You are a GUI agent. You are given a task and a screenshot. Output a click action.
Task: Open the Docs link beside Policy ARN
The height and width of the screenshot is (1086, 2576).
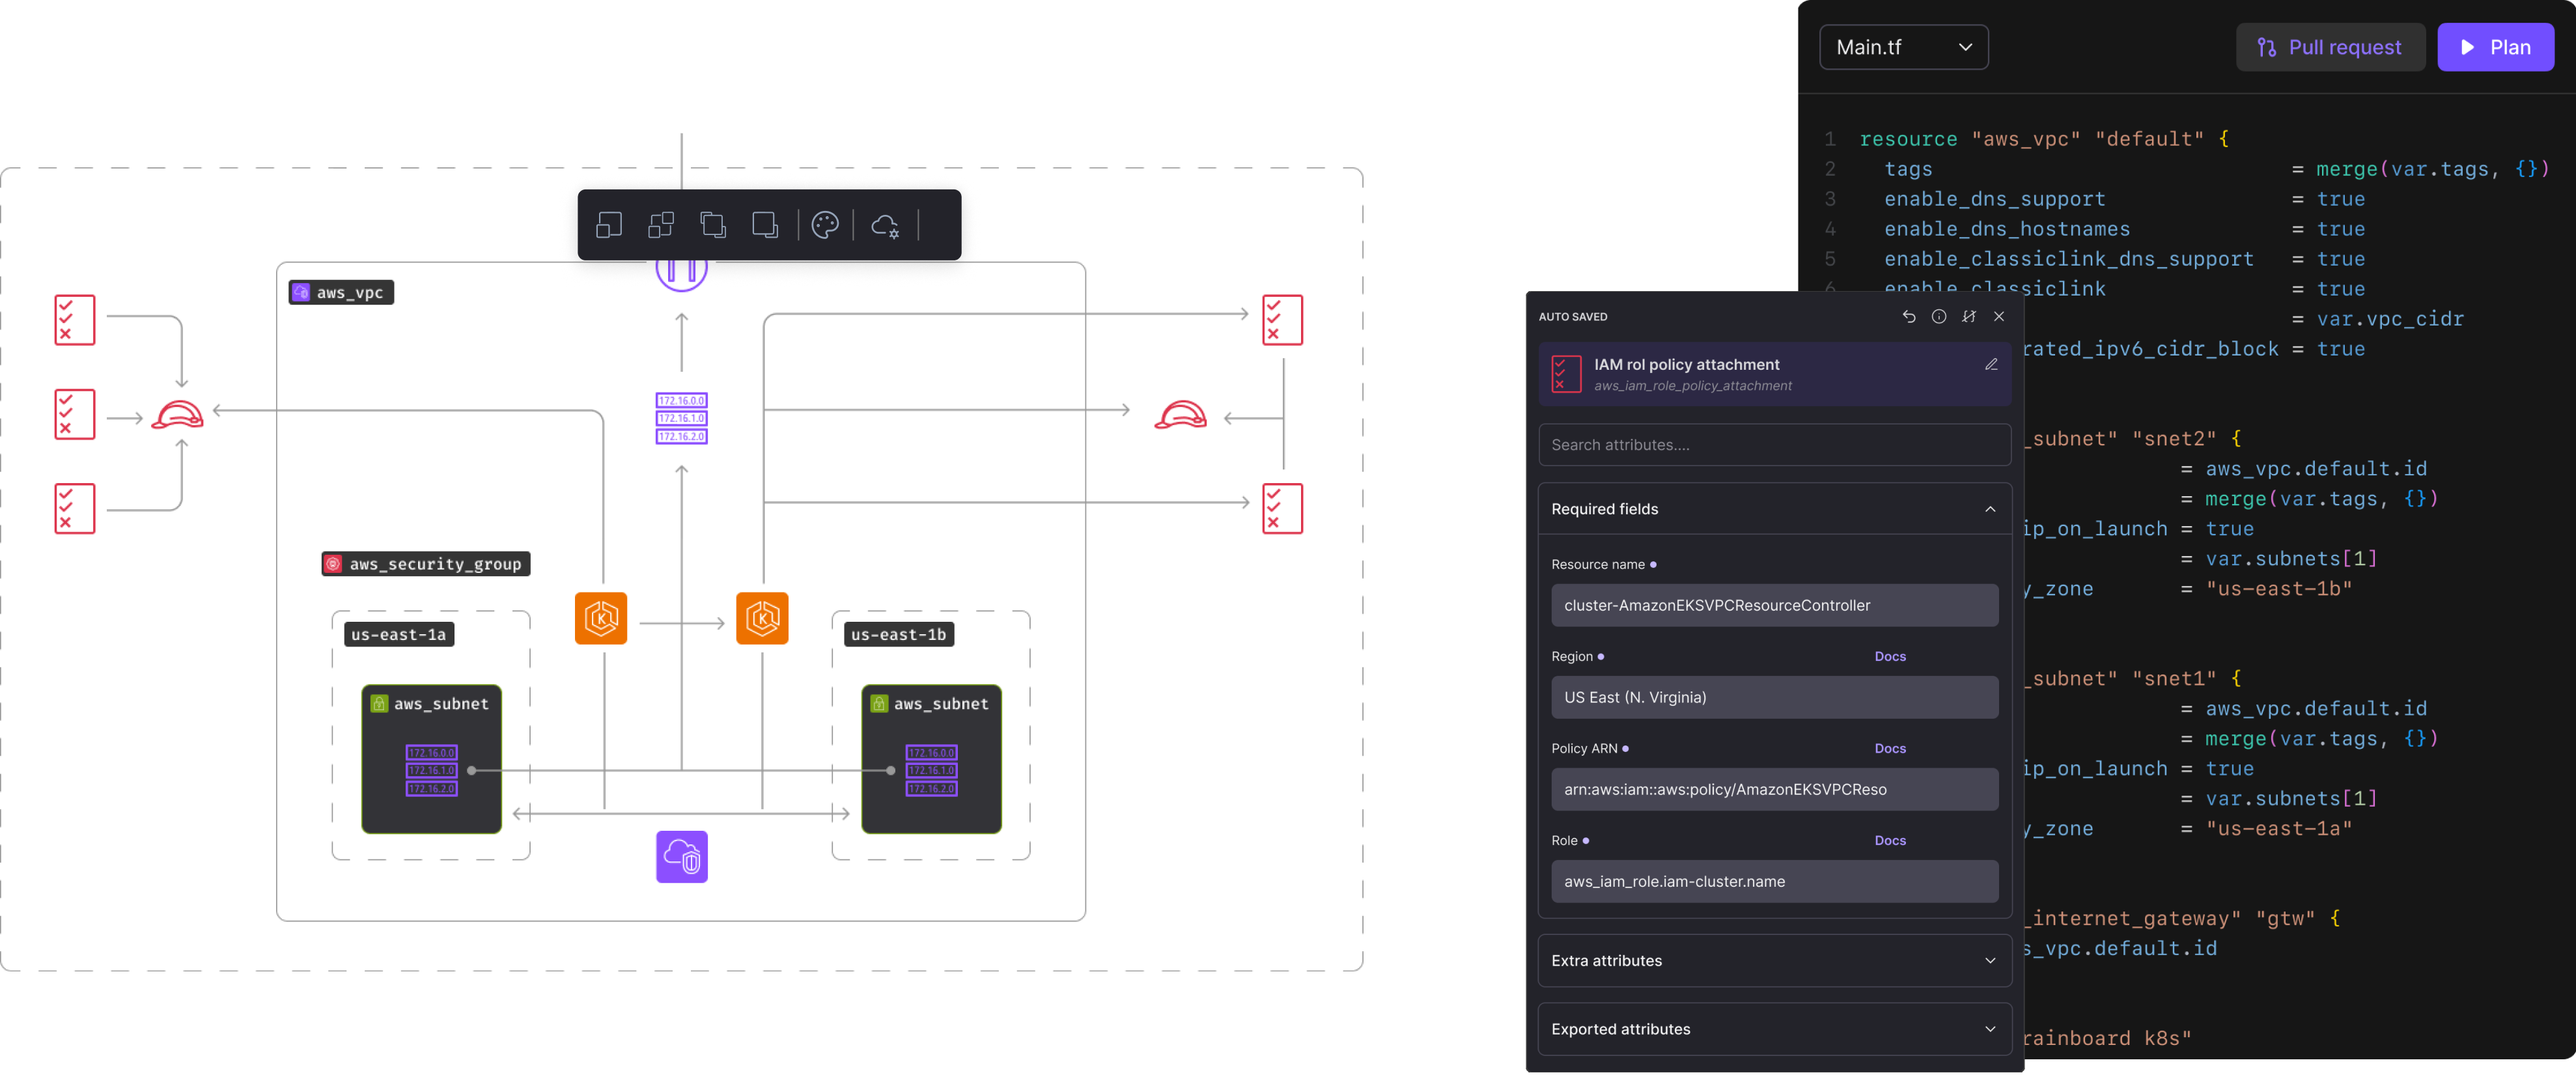[x=1890, y=748]
